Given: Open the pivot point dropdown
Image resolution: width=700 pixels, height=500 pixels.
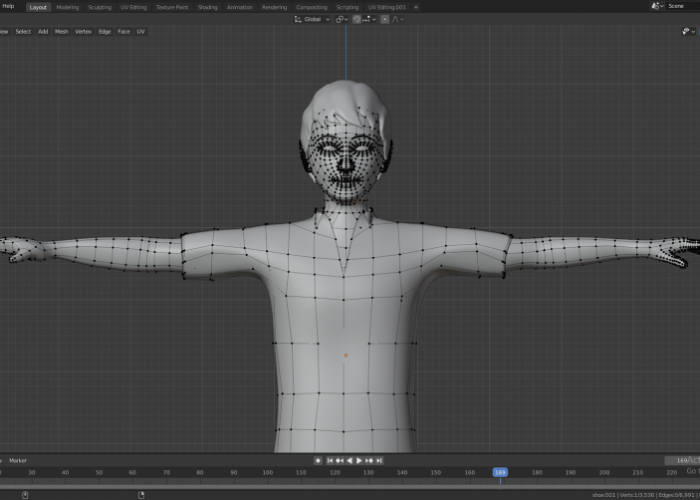Looking at the screenshot, I should (x=342, y=19).
